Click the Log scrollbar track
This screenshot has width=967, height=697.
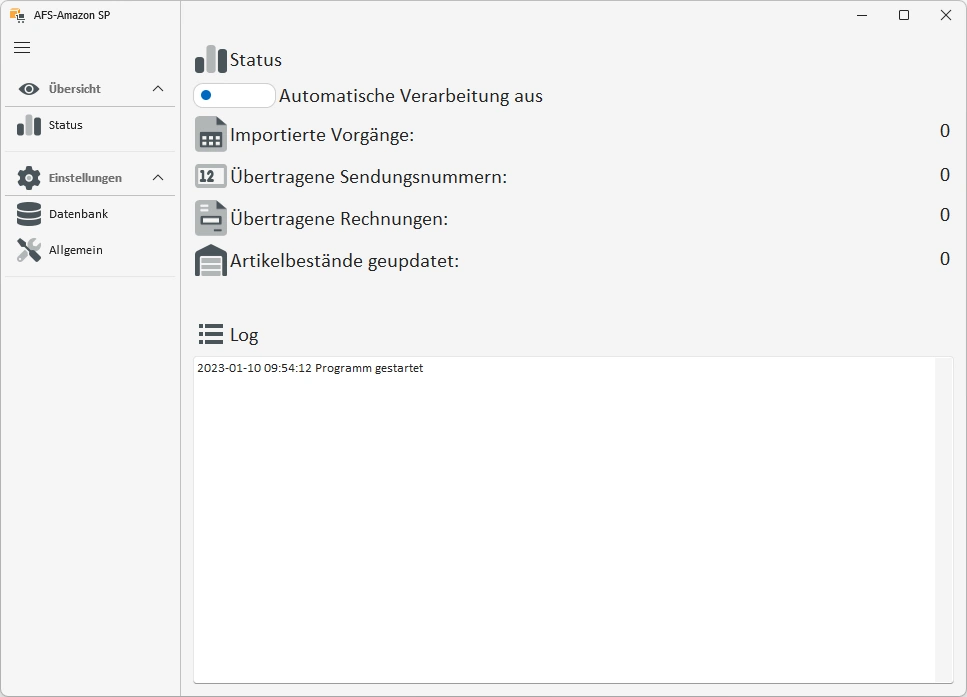pos(944,519)
